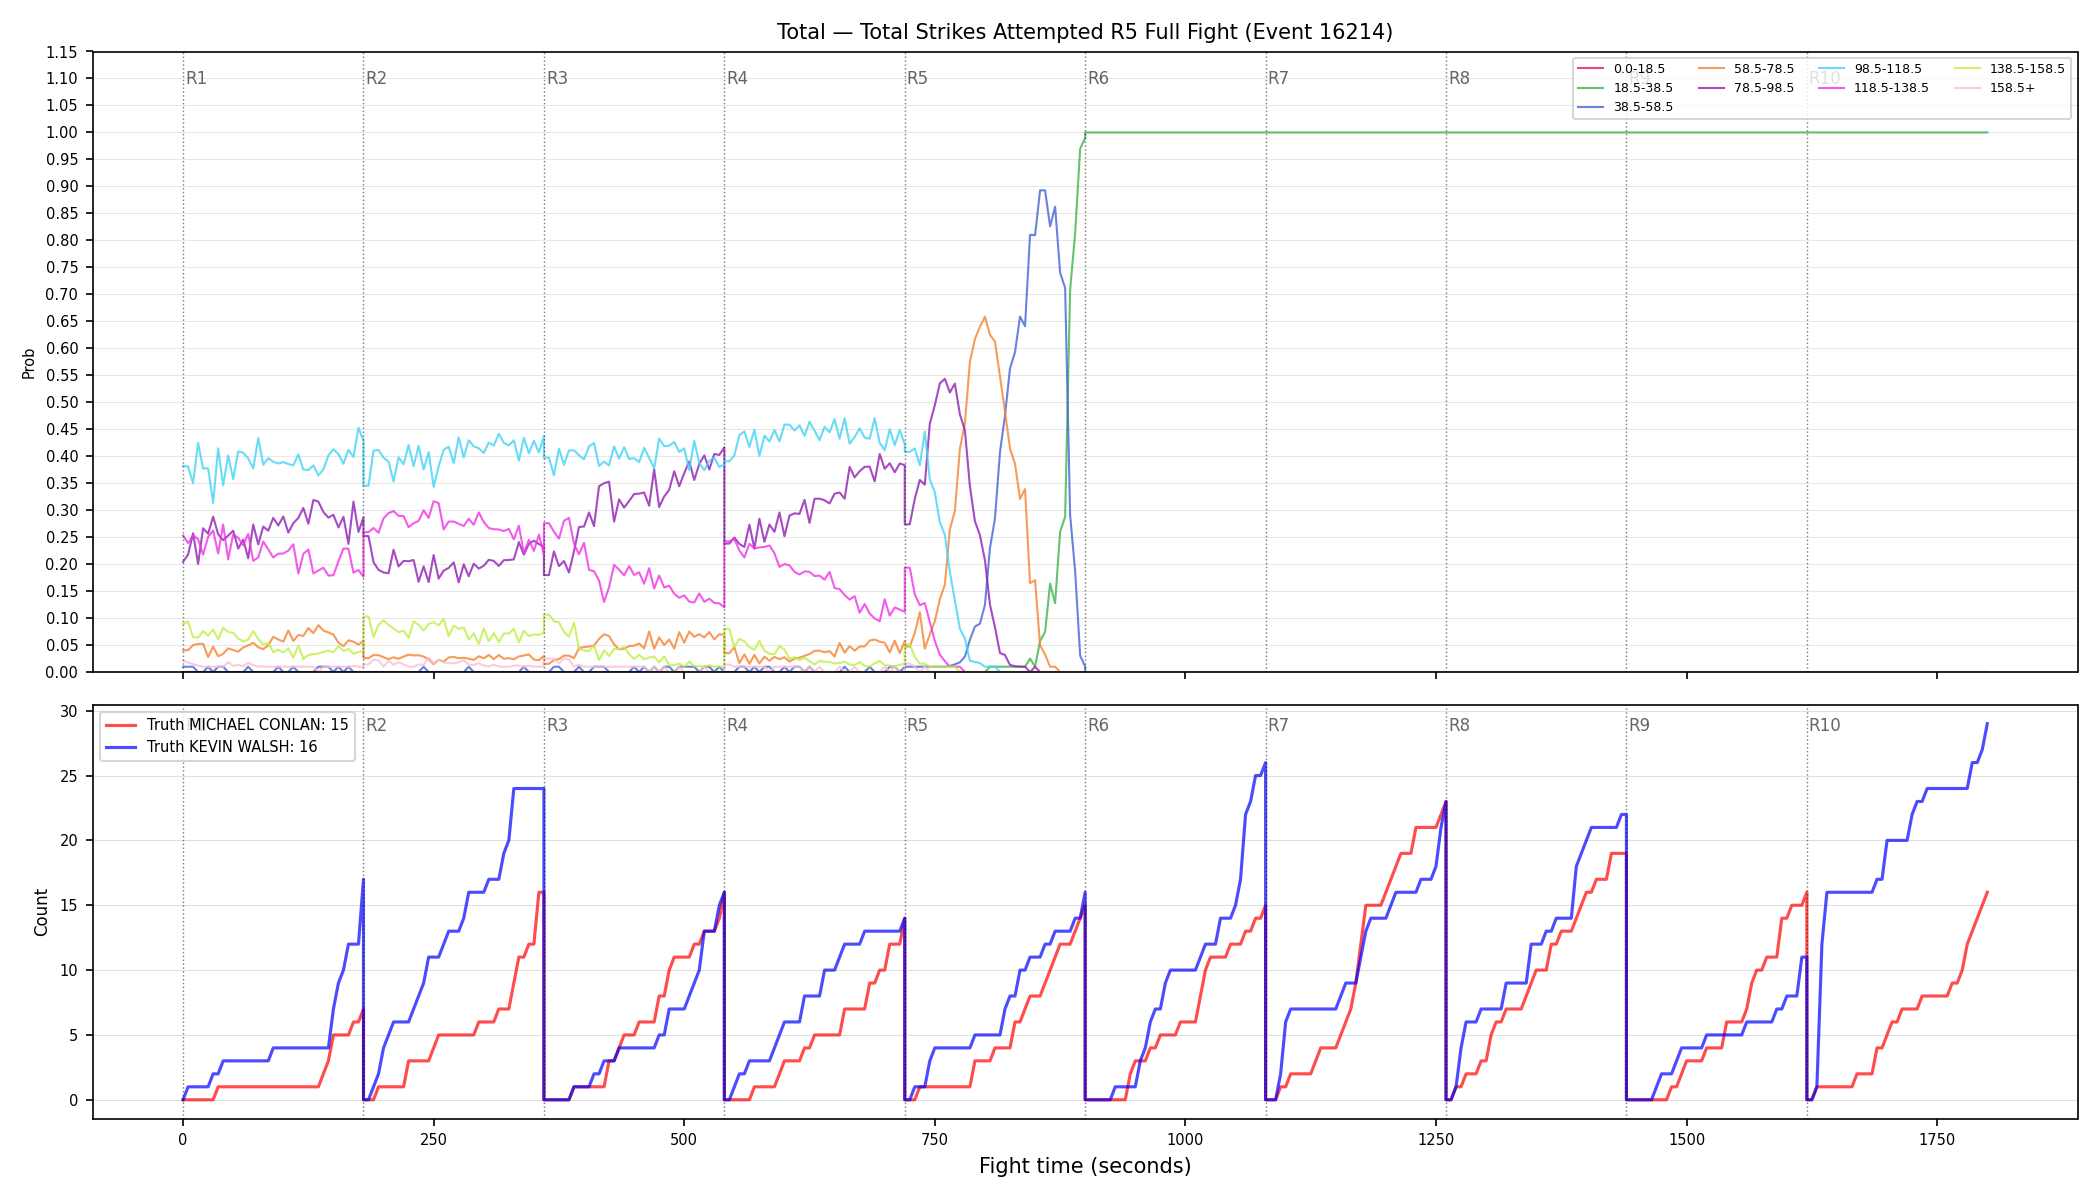Click the R7 round marker in the probability chart
The height and width of the screenshot is (1200, 2100).
1278,78
